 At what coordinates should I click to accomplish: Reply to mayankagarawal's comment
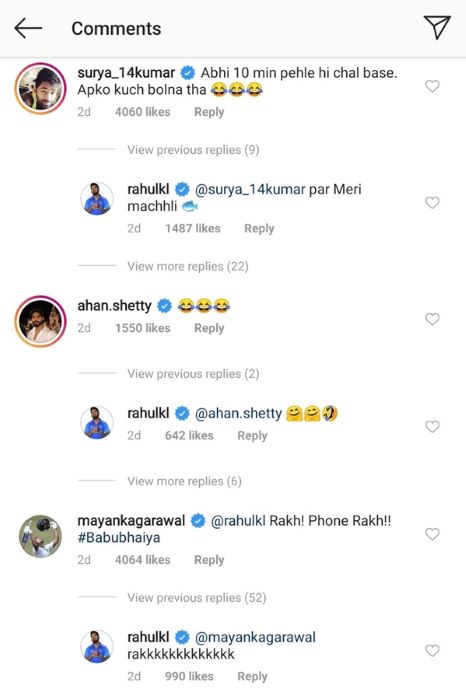(x=209, y=559)
